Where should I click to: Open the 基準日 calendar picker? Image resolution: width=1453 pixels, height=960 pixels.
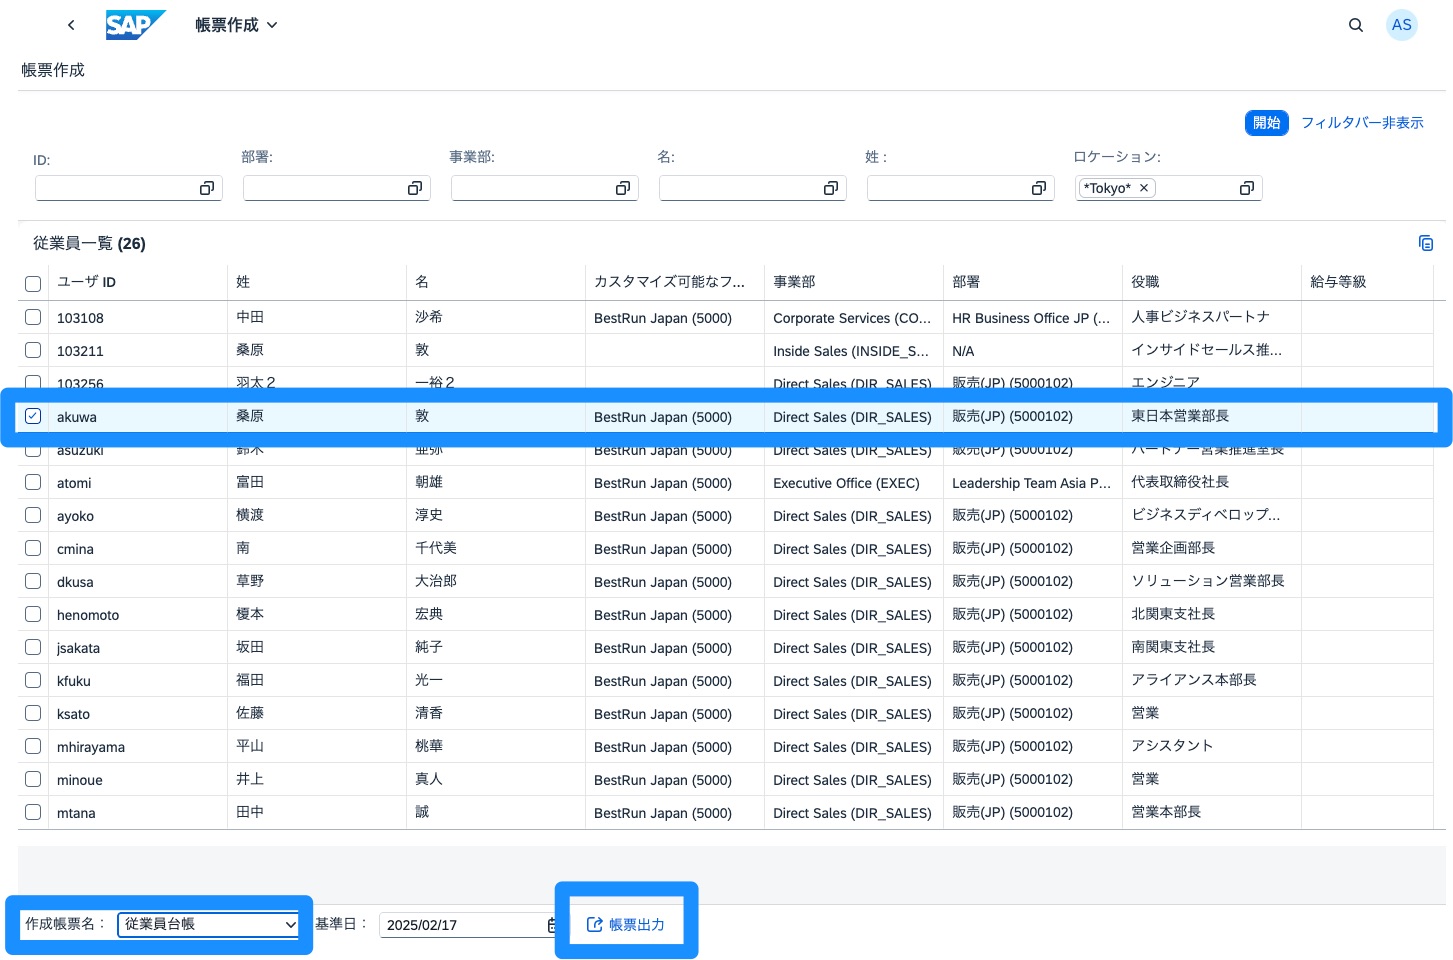tap(552, 925)
